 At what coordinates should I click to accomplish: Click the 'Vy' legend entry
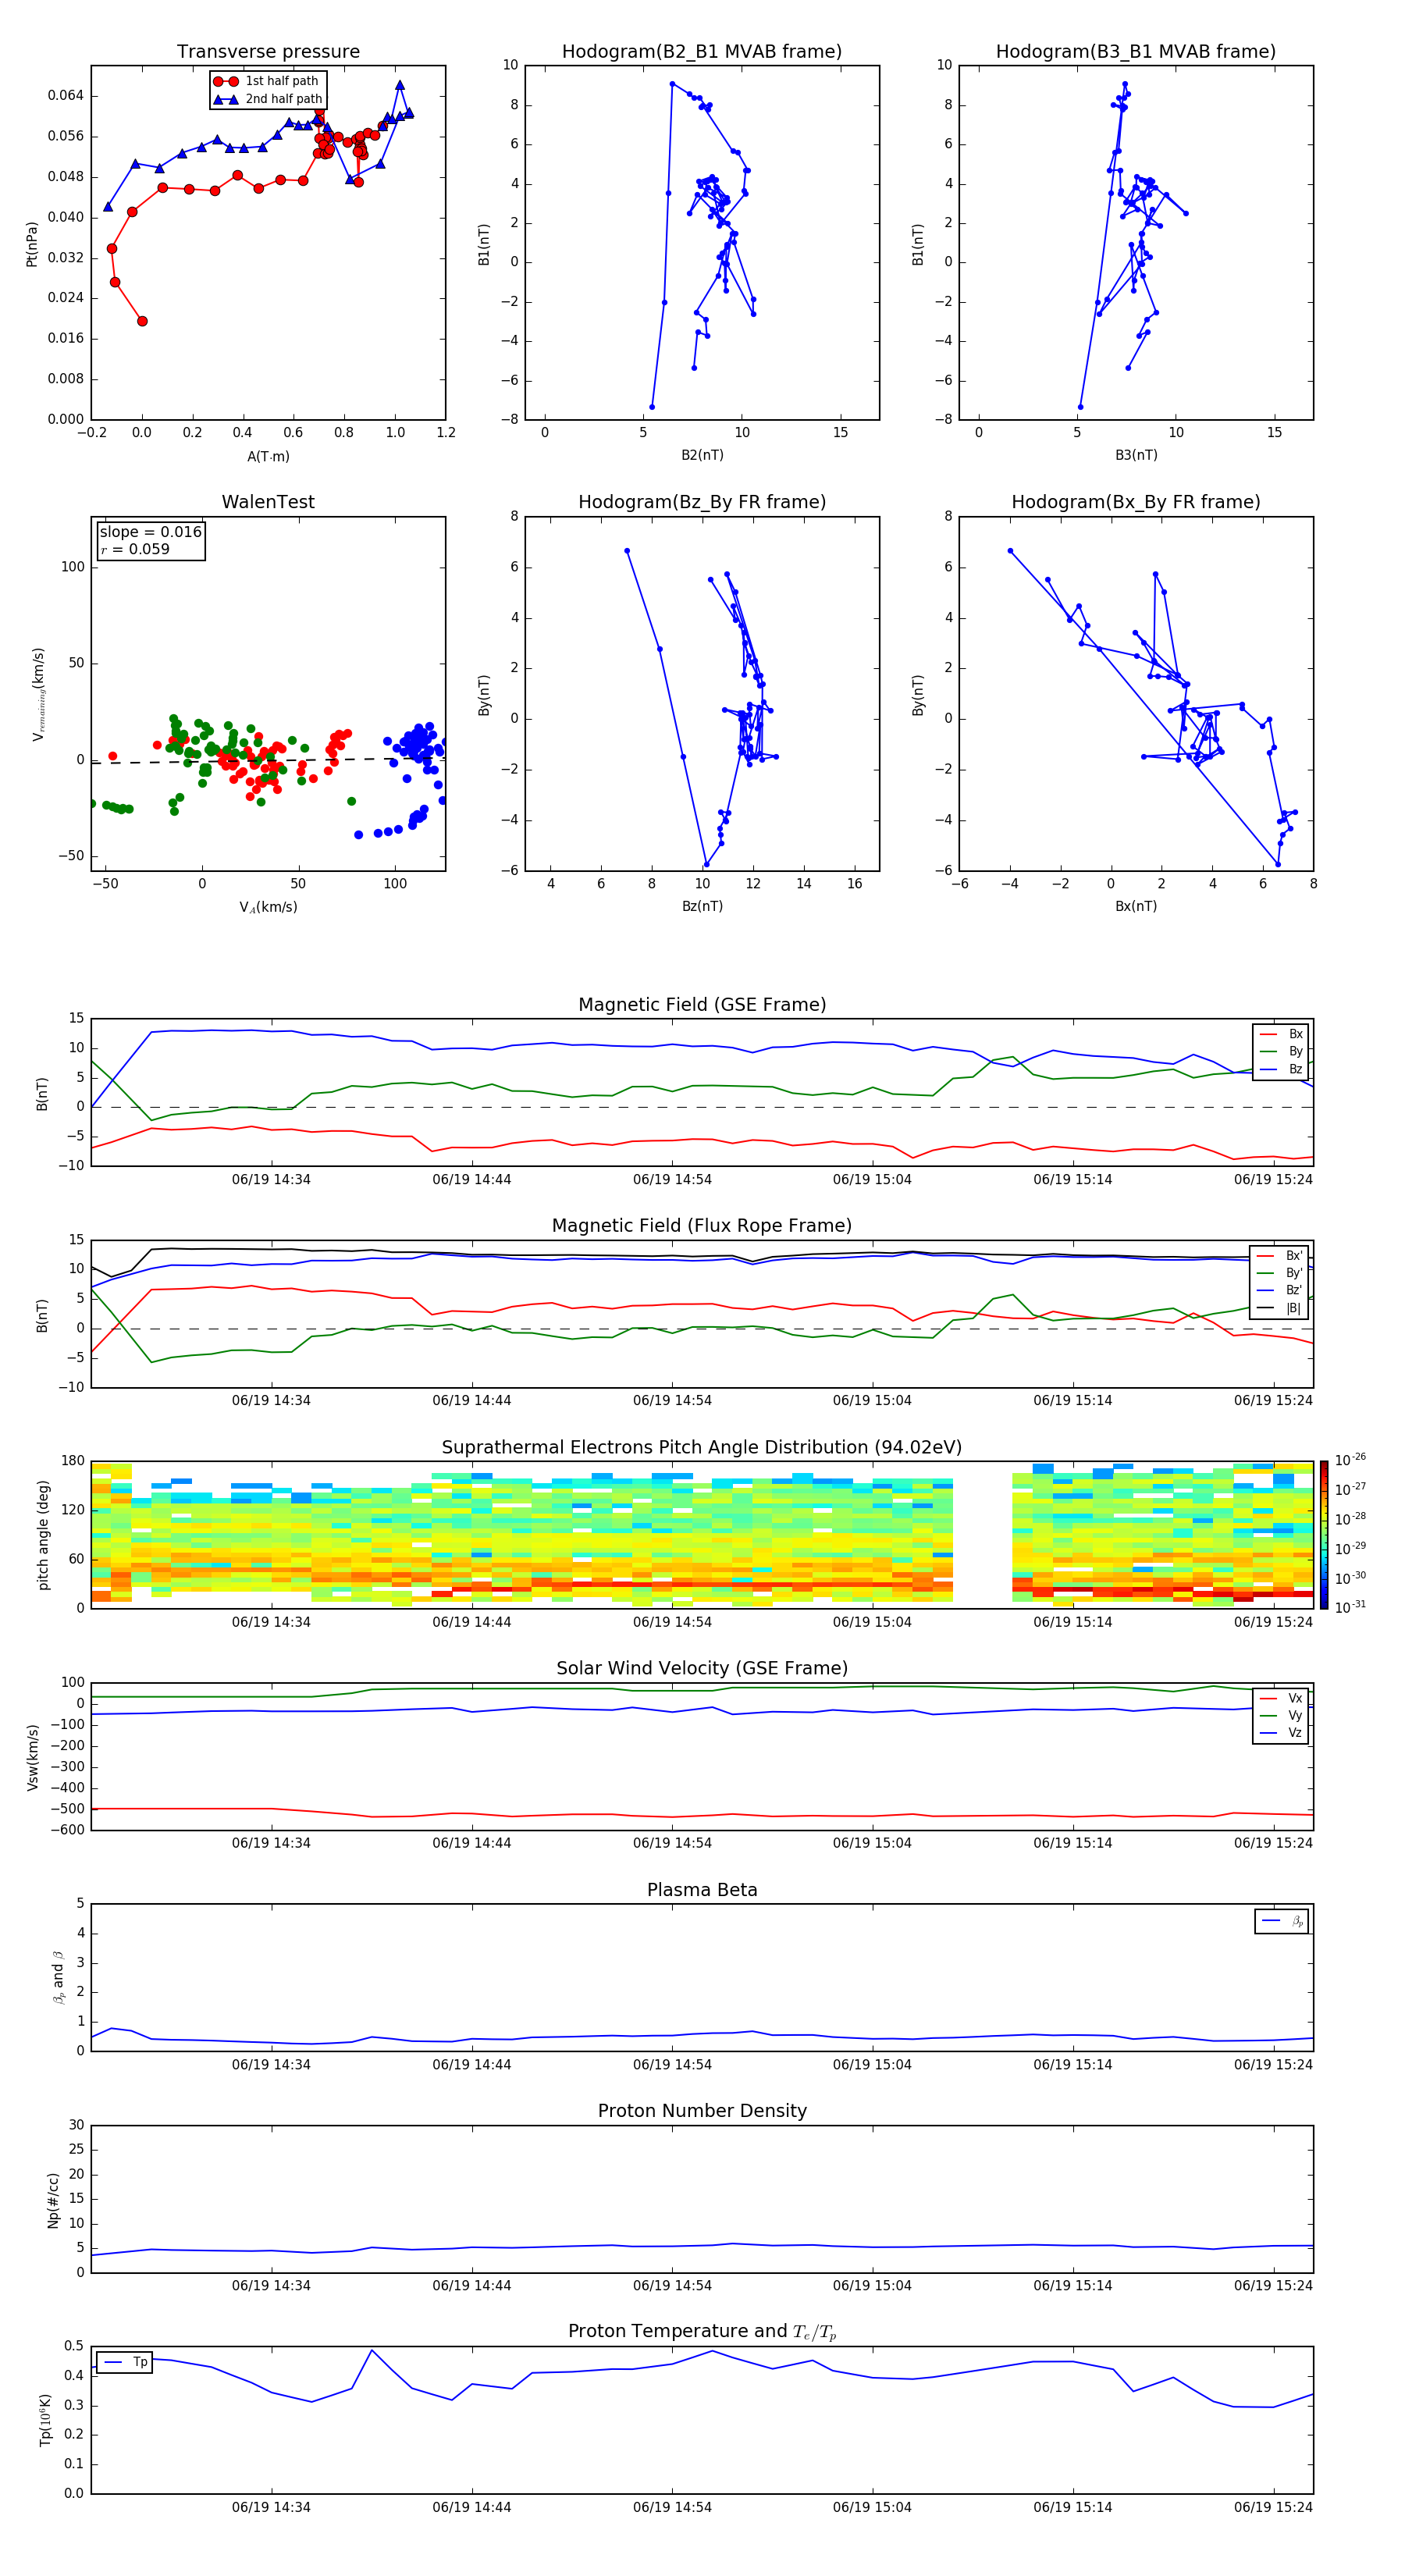pos(1282,1715)
